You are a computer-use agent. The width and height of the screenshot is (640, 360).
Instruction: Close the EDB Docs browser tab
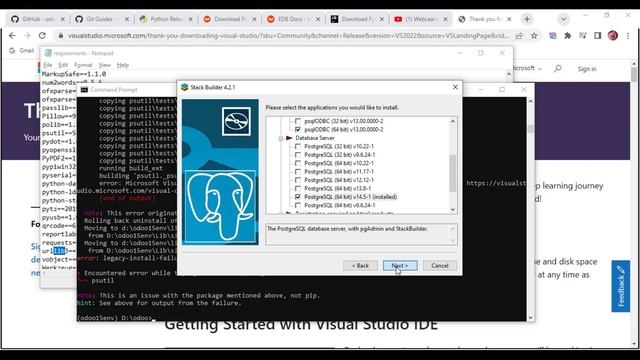[x=318, y=19]
